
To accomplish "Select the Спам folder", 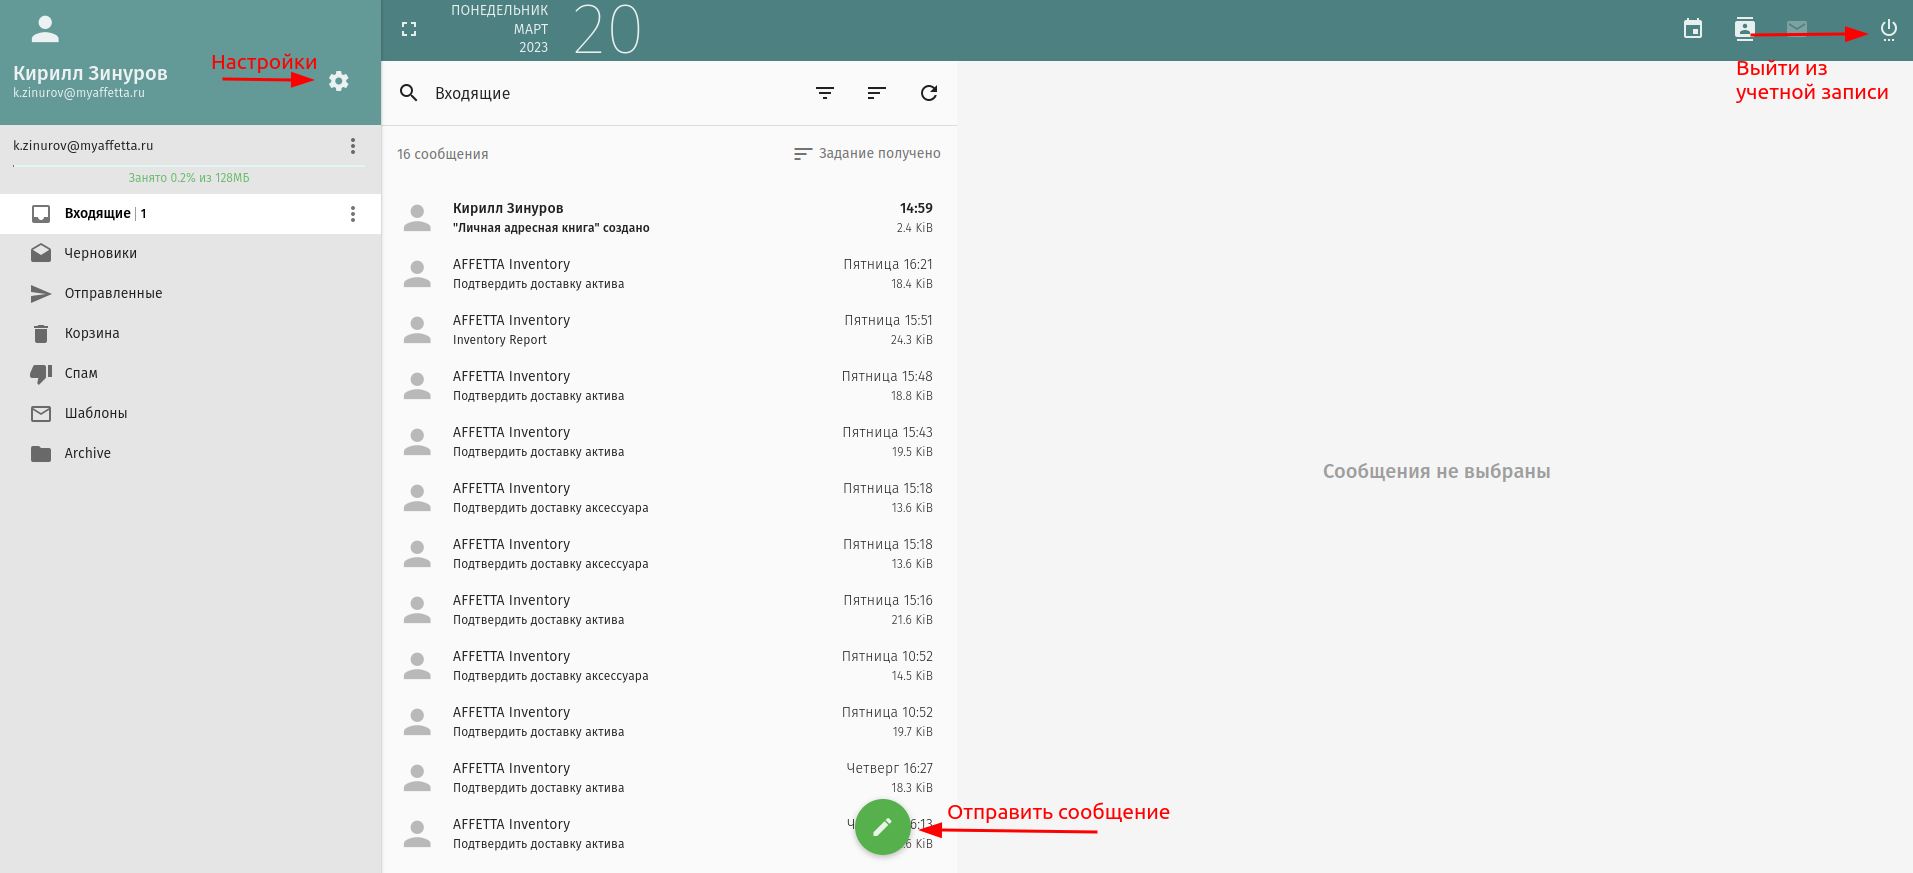I will tap(81, 373).
